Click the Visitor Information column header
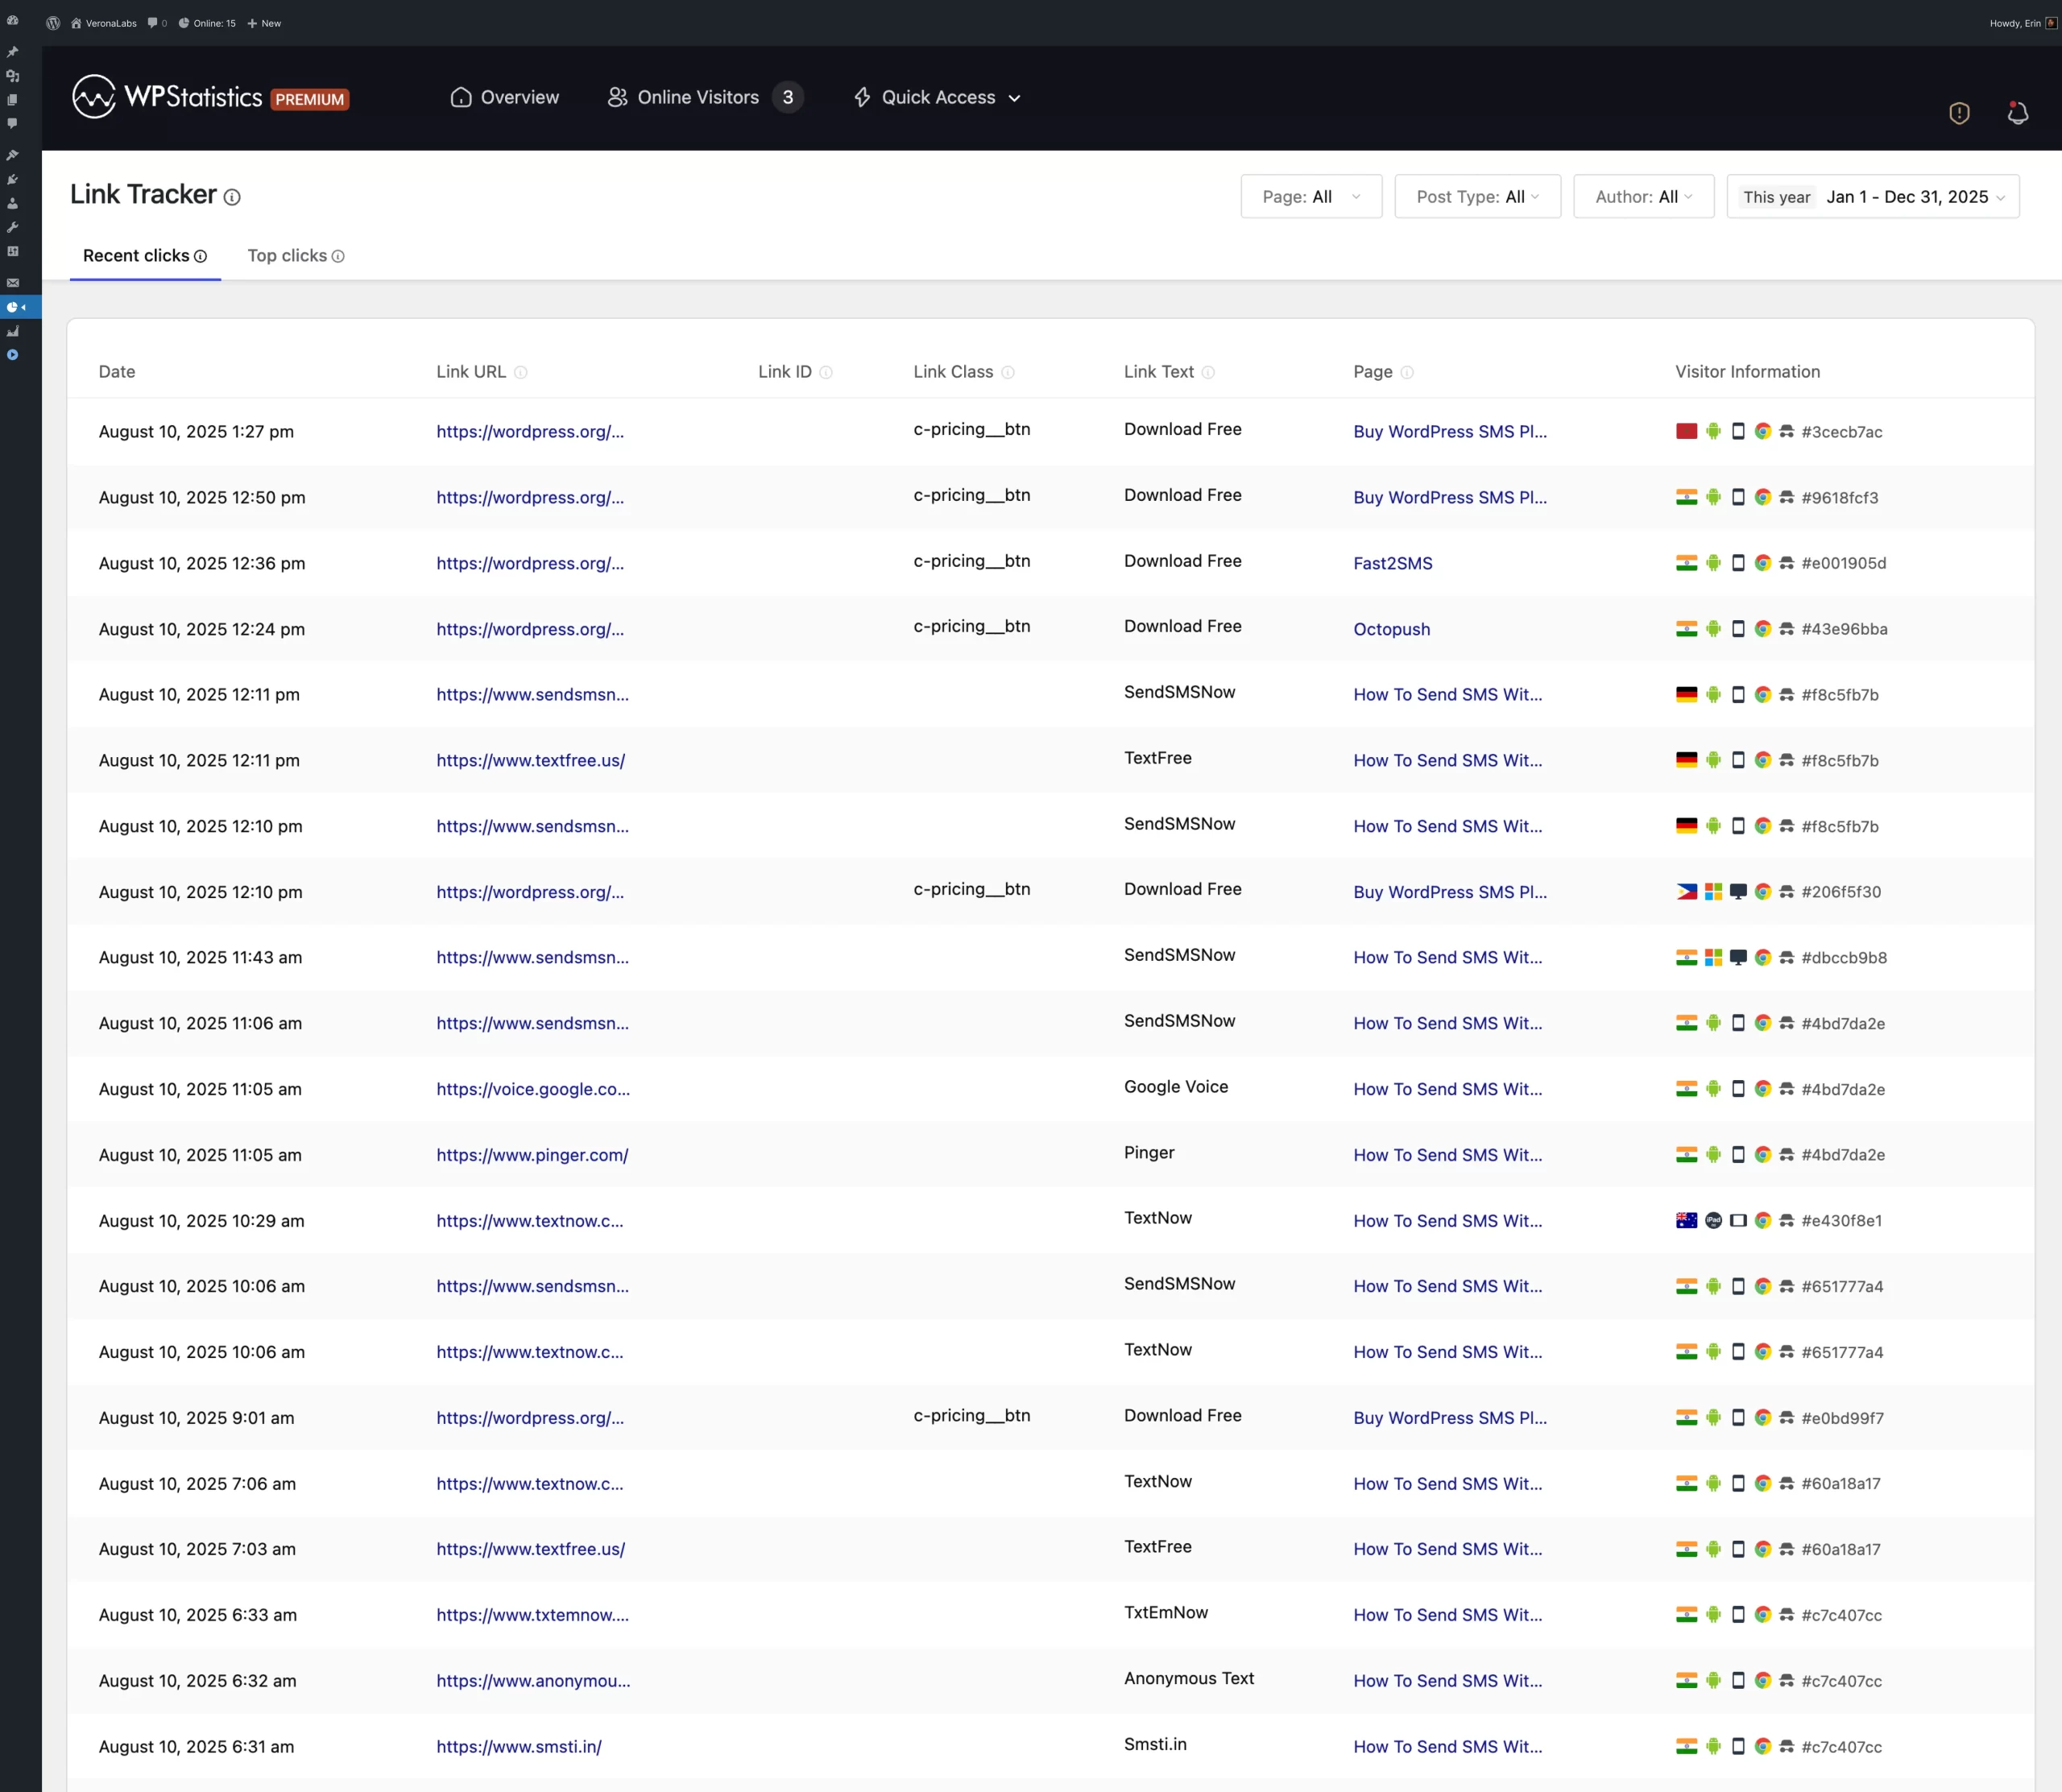This screenshot has width=2062, height=1792. pos(1748,372)
